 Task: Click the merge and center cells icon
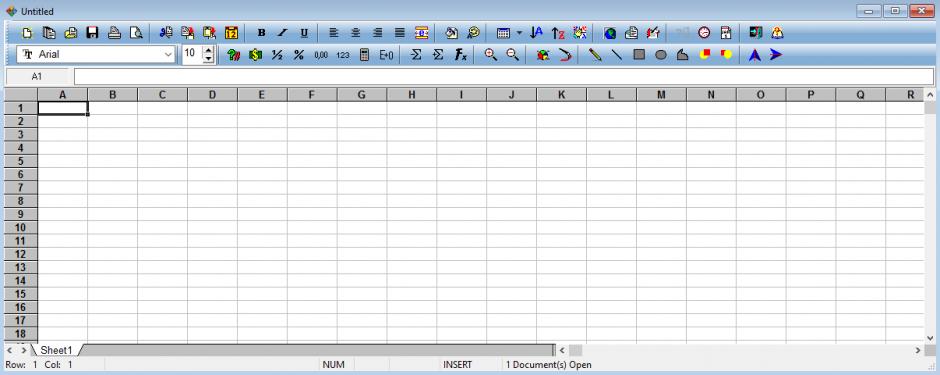click(x=421, y=33)
